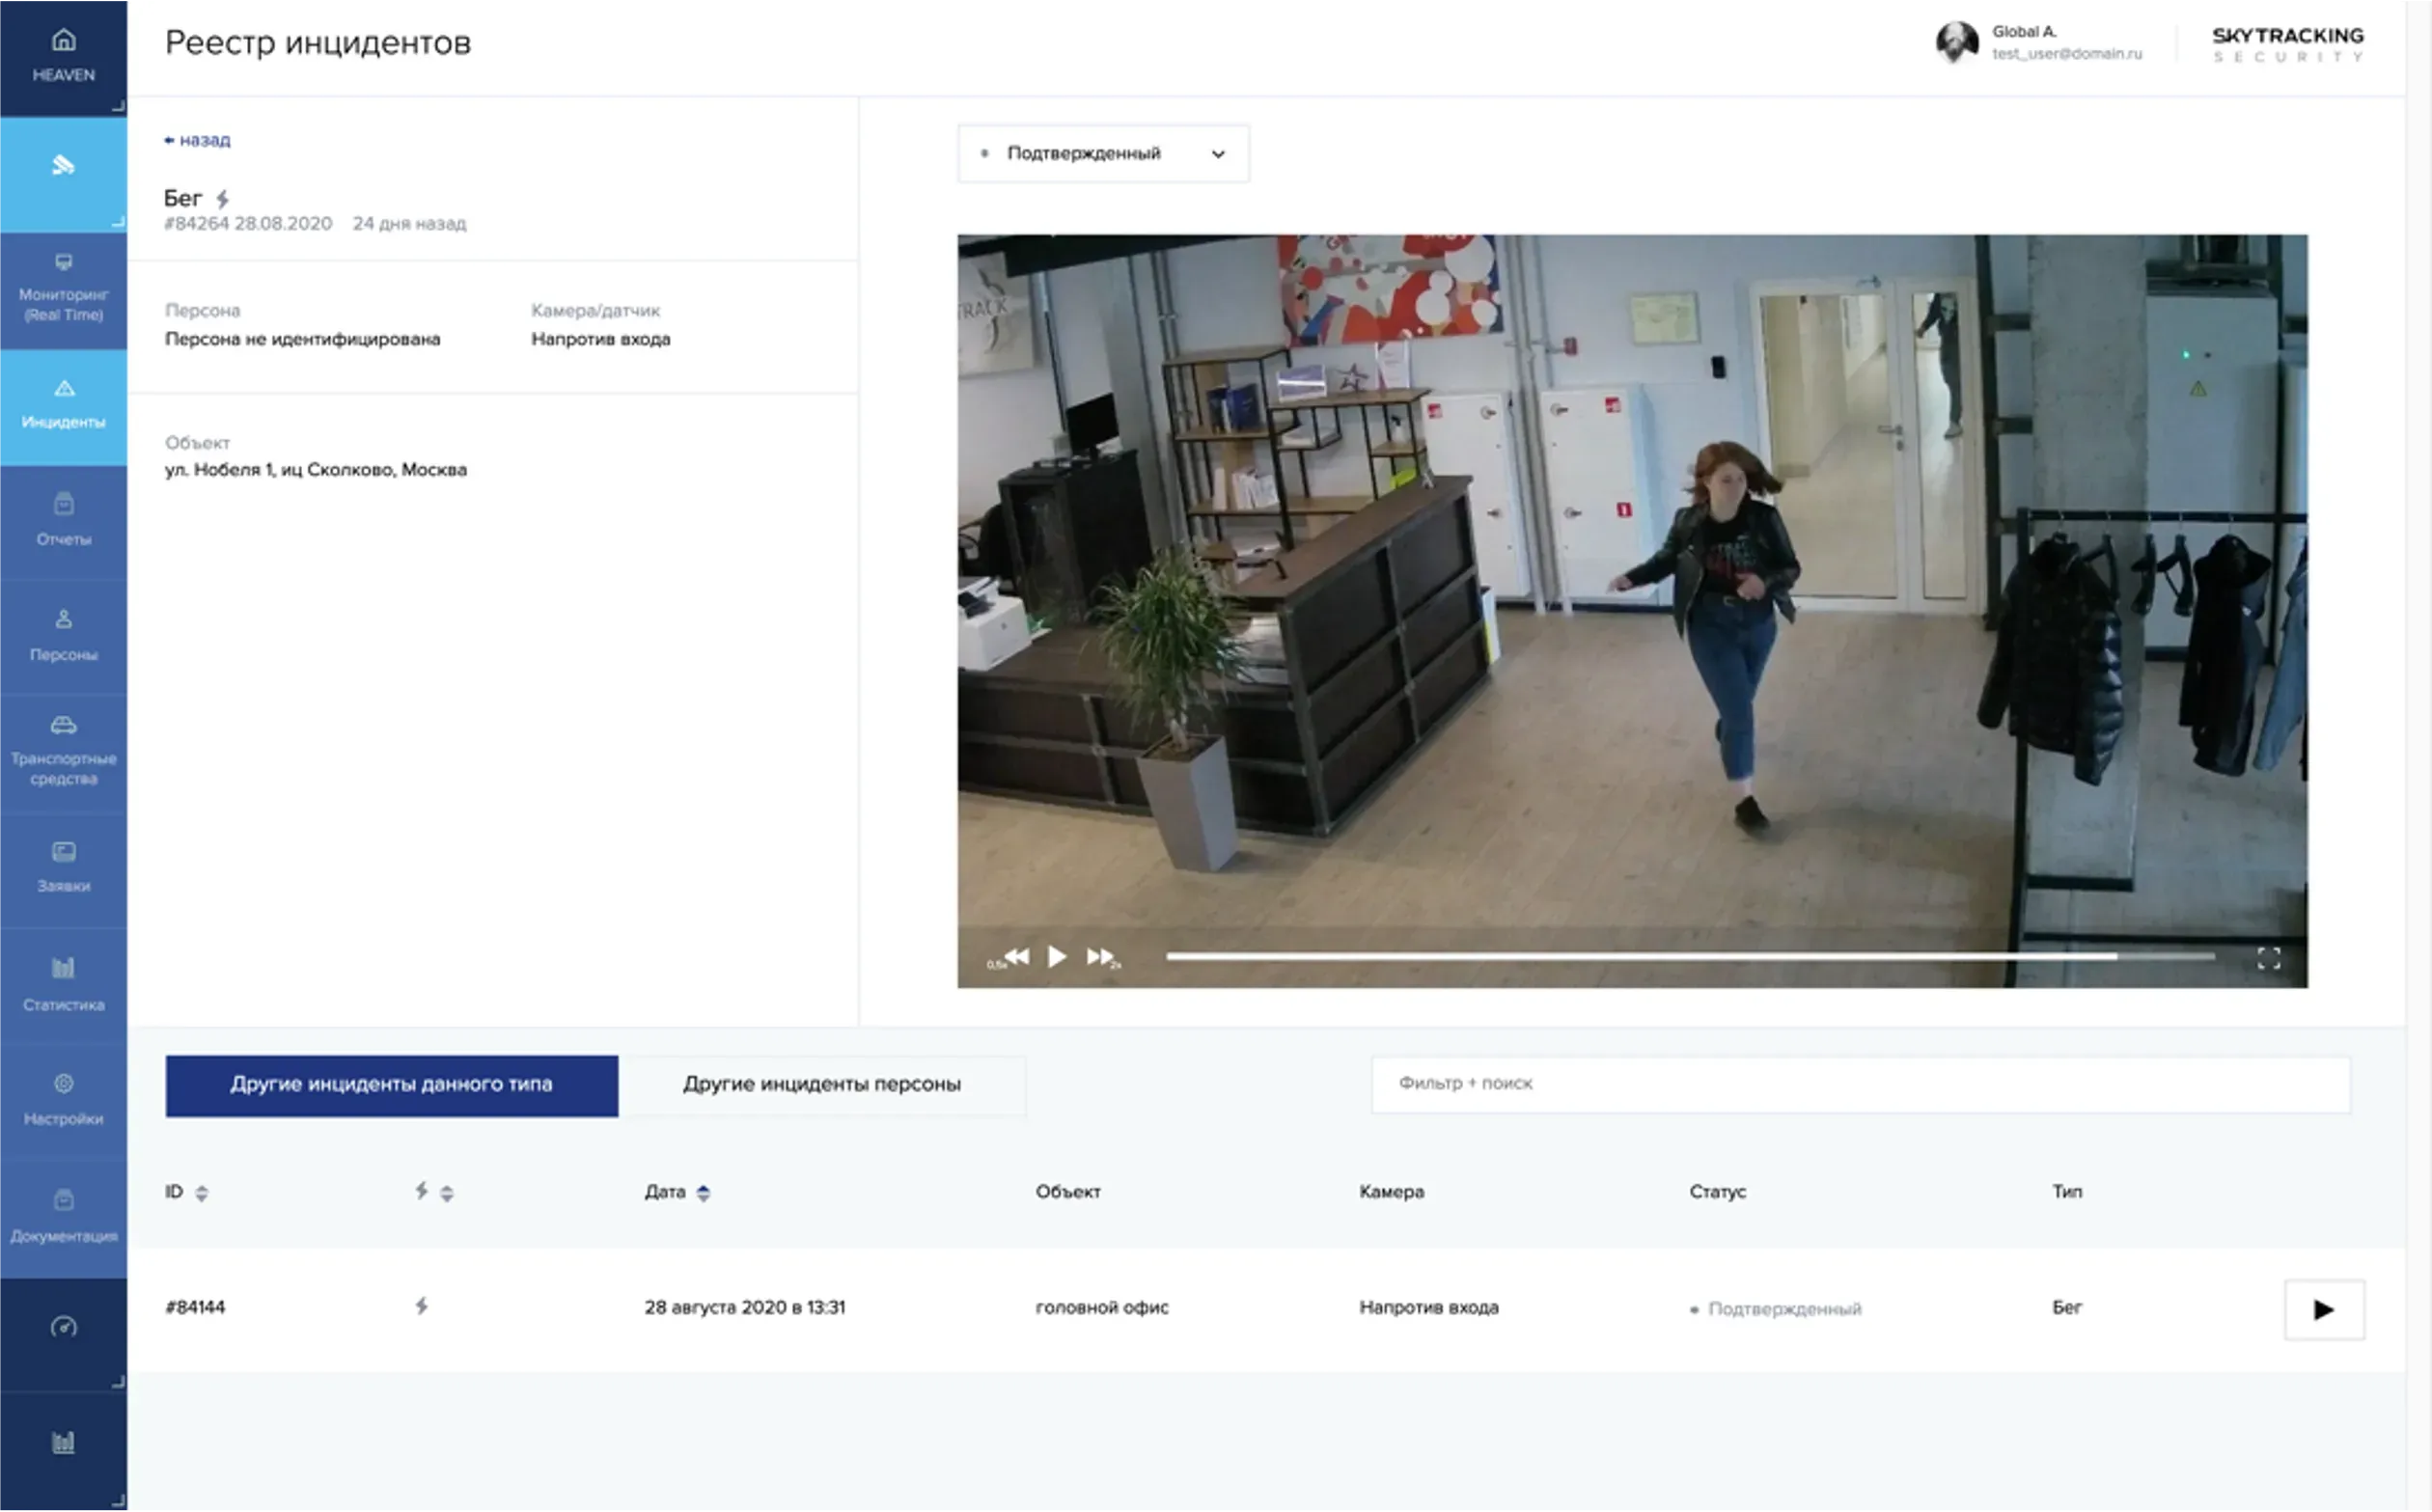Screen dimensions: 2432x1512
Task: Click address ул. Нобеля 1 text
Action: [316, 470]
